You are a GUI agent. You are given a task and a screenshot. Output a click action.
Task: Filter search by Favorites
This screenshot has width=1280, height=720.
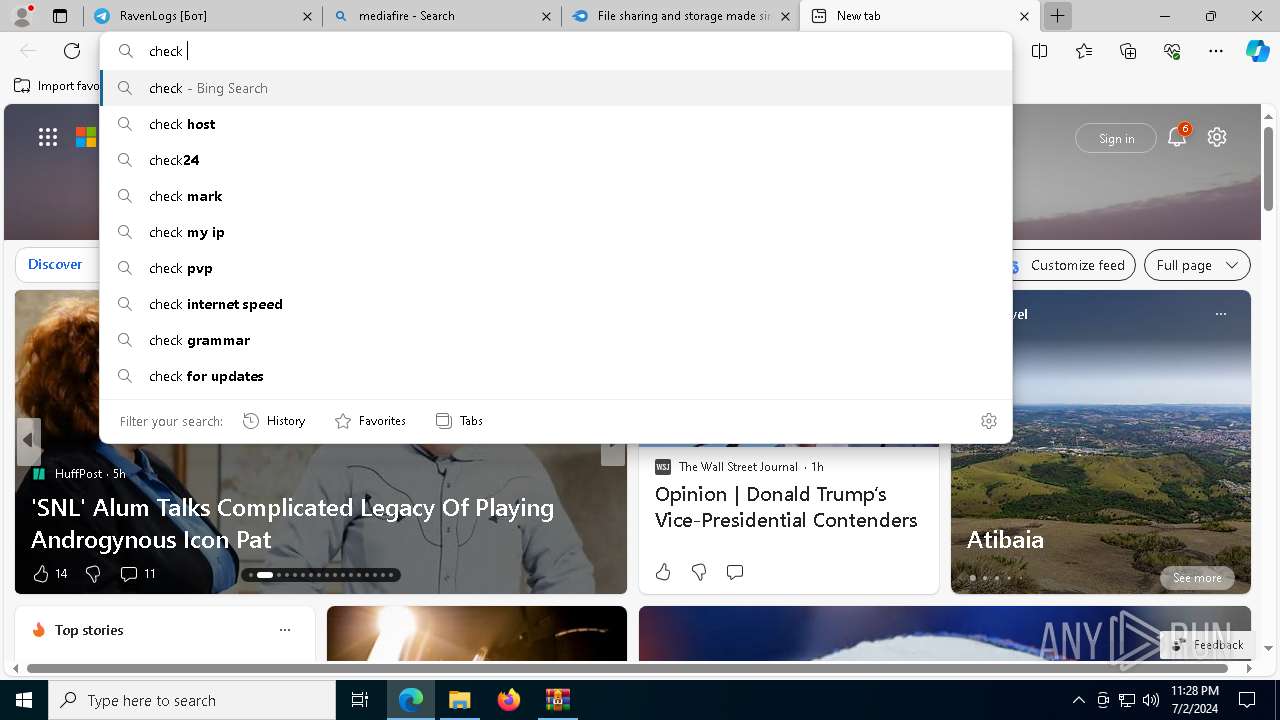pyautogui.click(x=370, y=421)
